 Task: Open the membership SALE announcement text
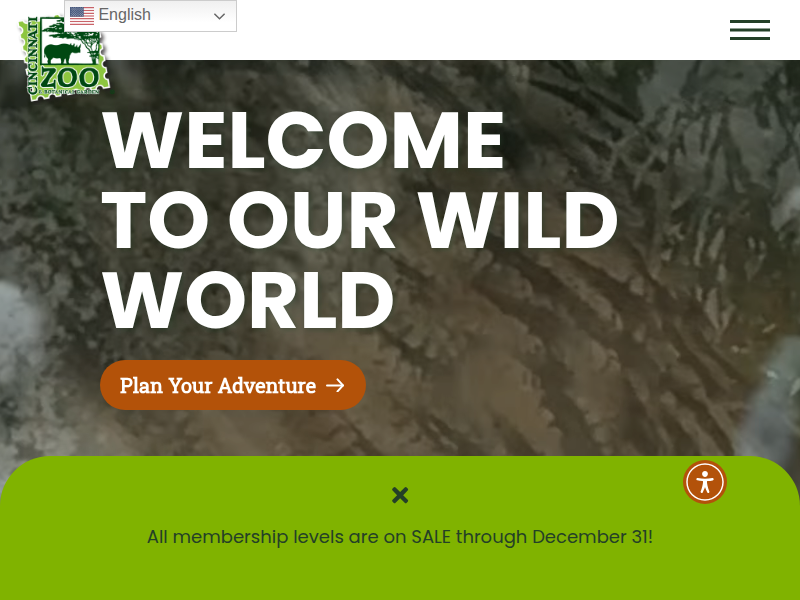pos(399,537)
